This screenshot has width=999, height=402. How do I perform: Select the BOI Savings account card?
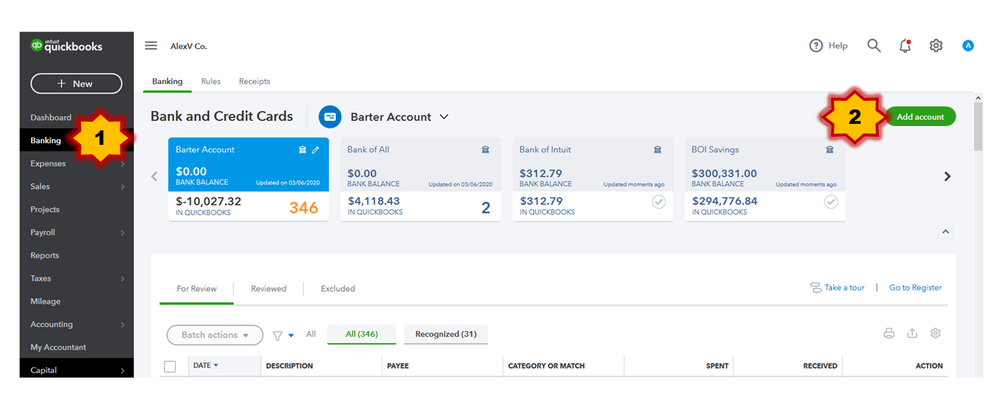[765, 180]
